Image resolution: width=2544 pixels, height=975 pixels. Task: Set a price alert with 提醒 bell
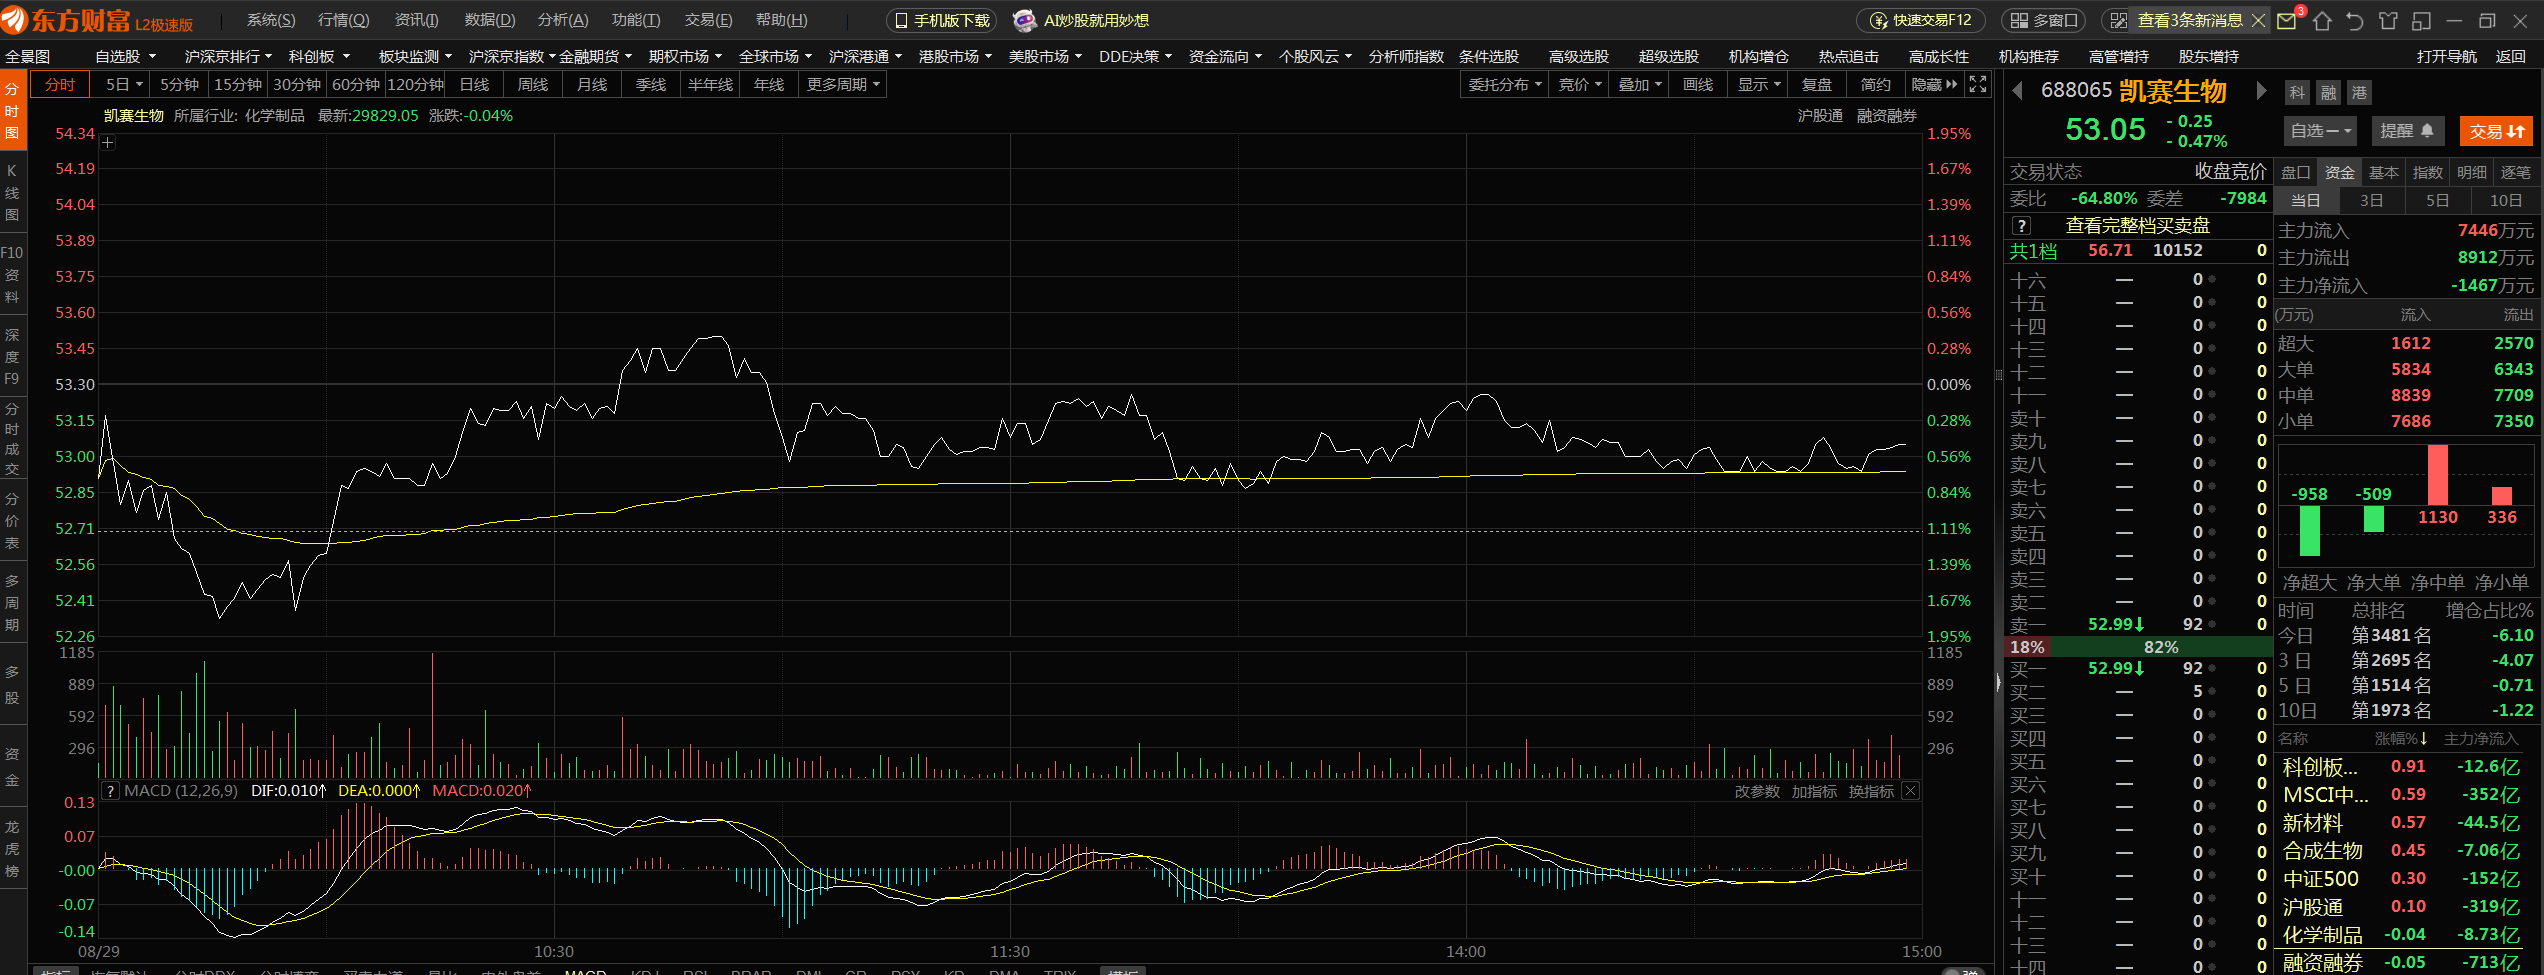(2407, 131)
